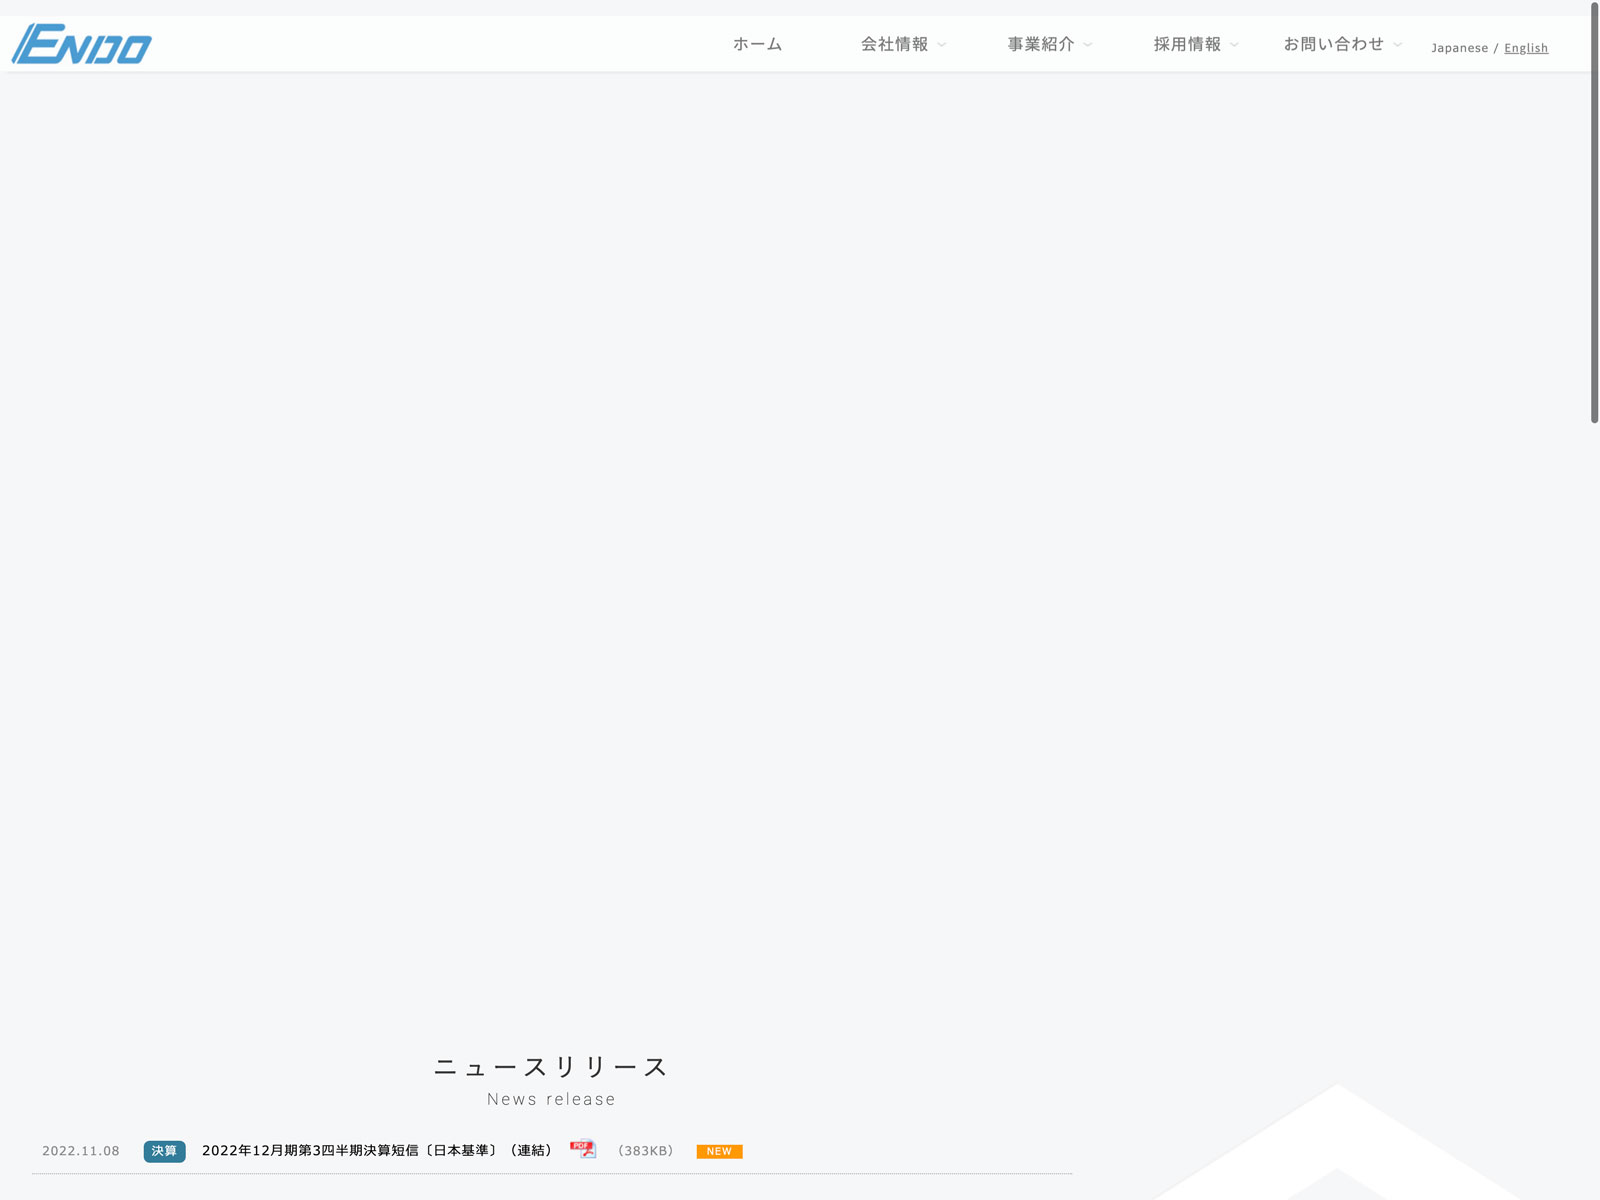
Task: Open the 2022年12月期第3四半期決算短信 news link
Action: (x=377, y=1150)
